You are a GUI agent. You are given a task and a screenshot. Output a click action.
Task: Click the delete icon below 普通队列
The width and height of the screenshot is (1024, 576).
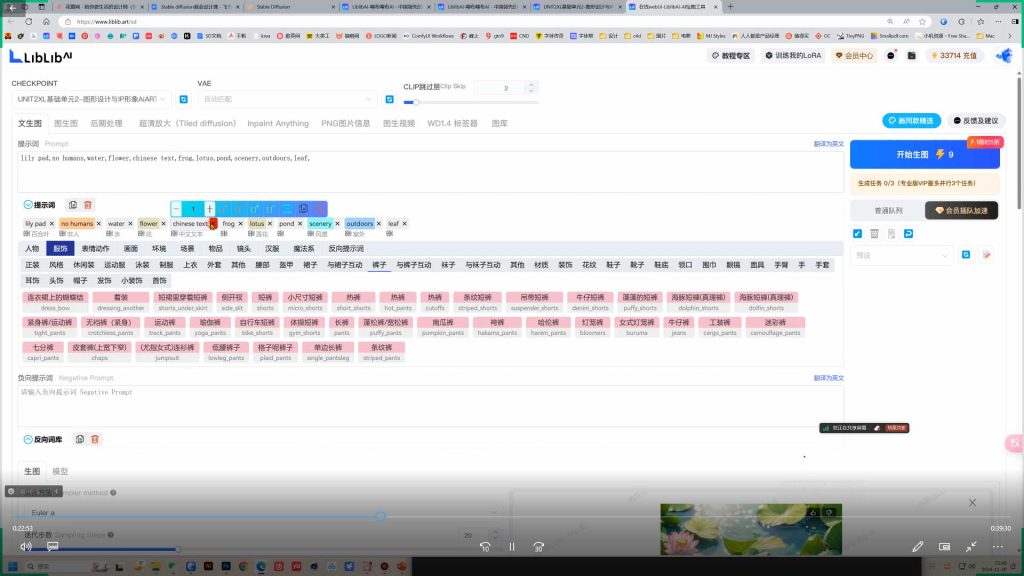873,232
